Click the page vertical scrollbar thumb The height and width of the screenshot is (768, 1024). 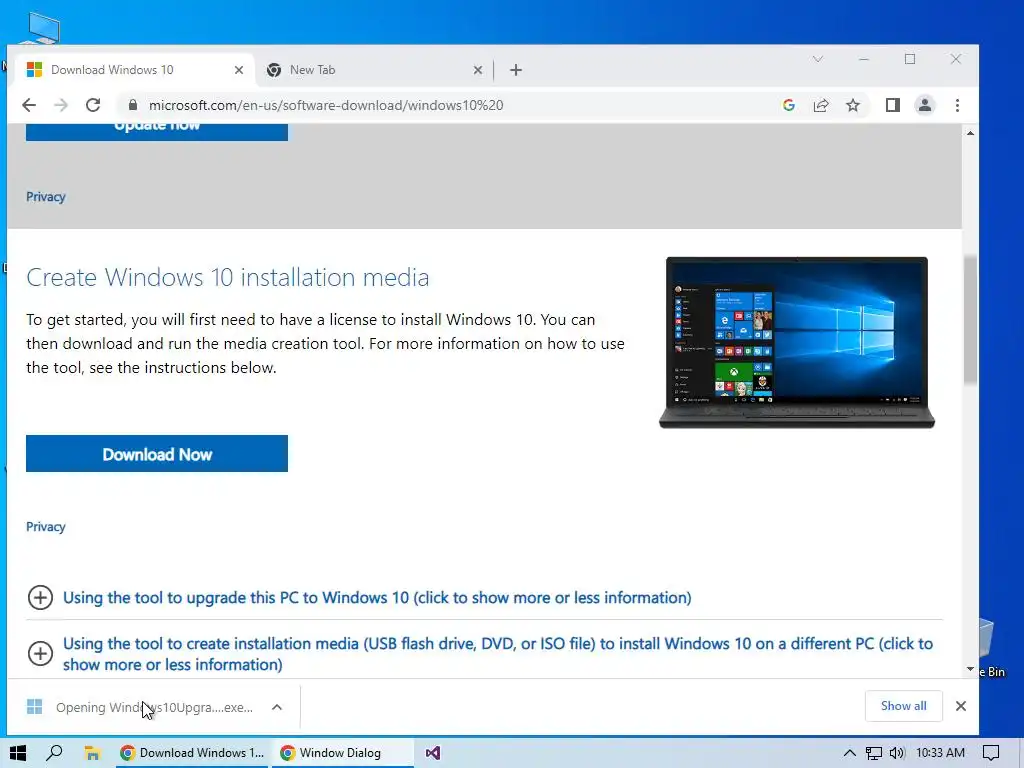(970, 320)
